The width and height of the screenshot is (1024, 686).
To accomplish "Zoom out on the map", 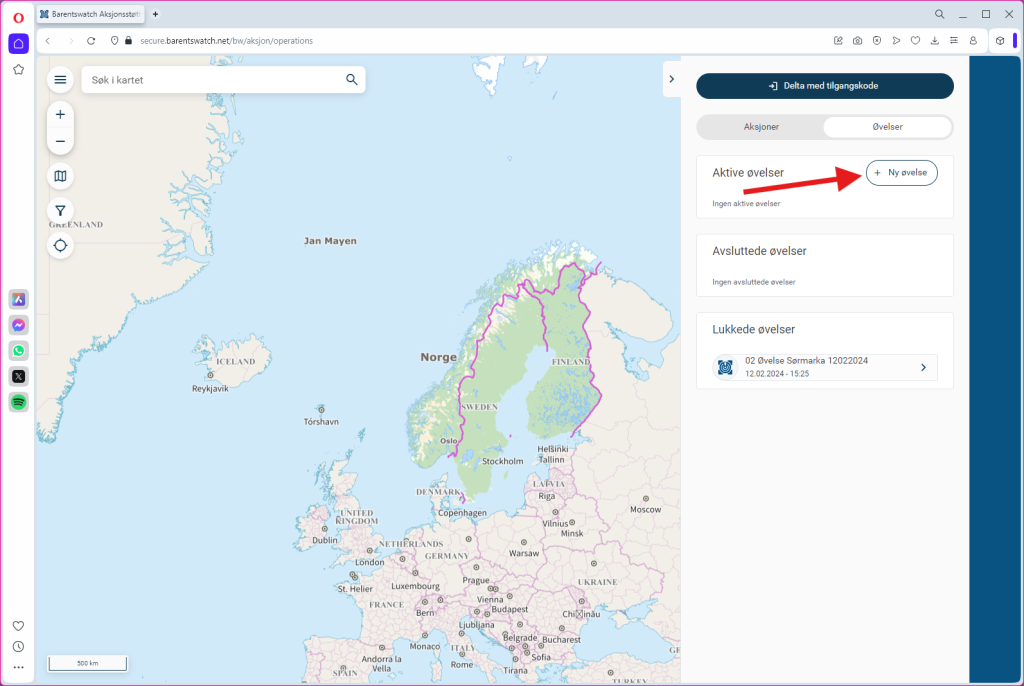I will 60,141.
